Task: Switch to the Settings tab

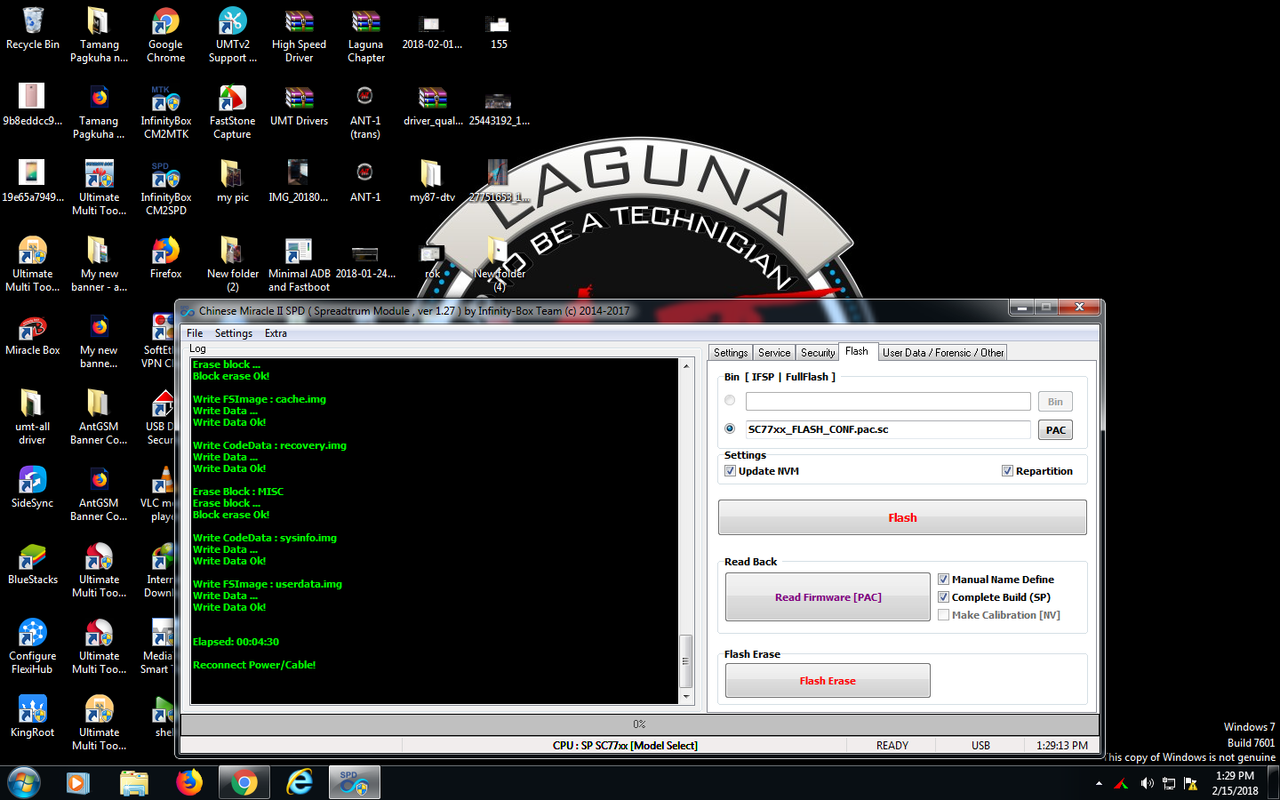Action: click(731, 353)
